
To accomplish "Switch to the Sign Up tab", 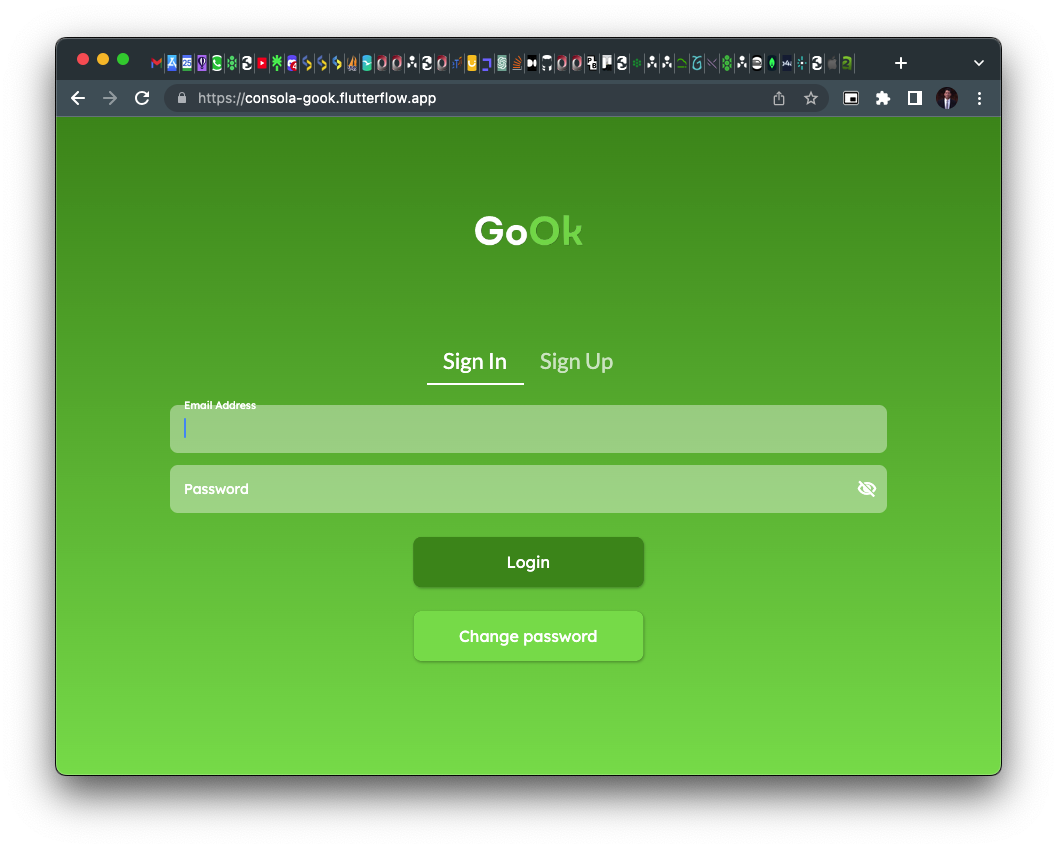I will click(576, 362).
